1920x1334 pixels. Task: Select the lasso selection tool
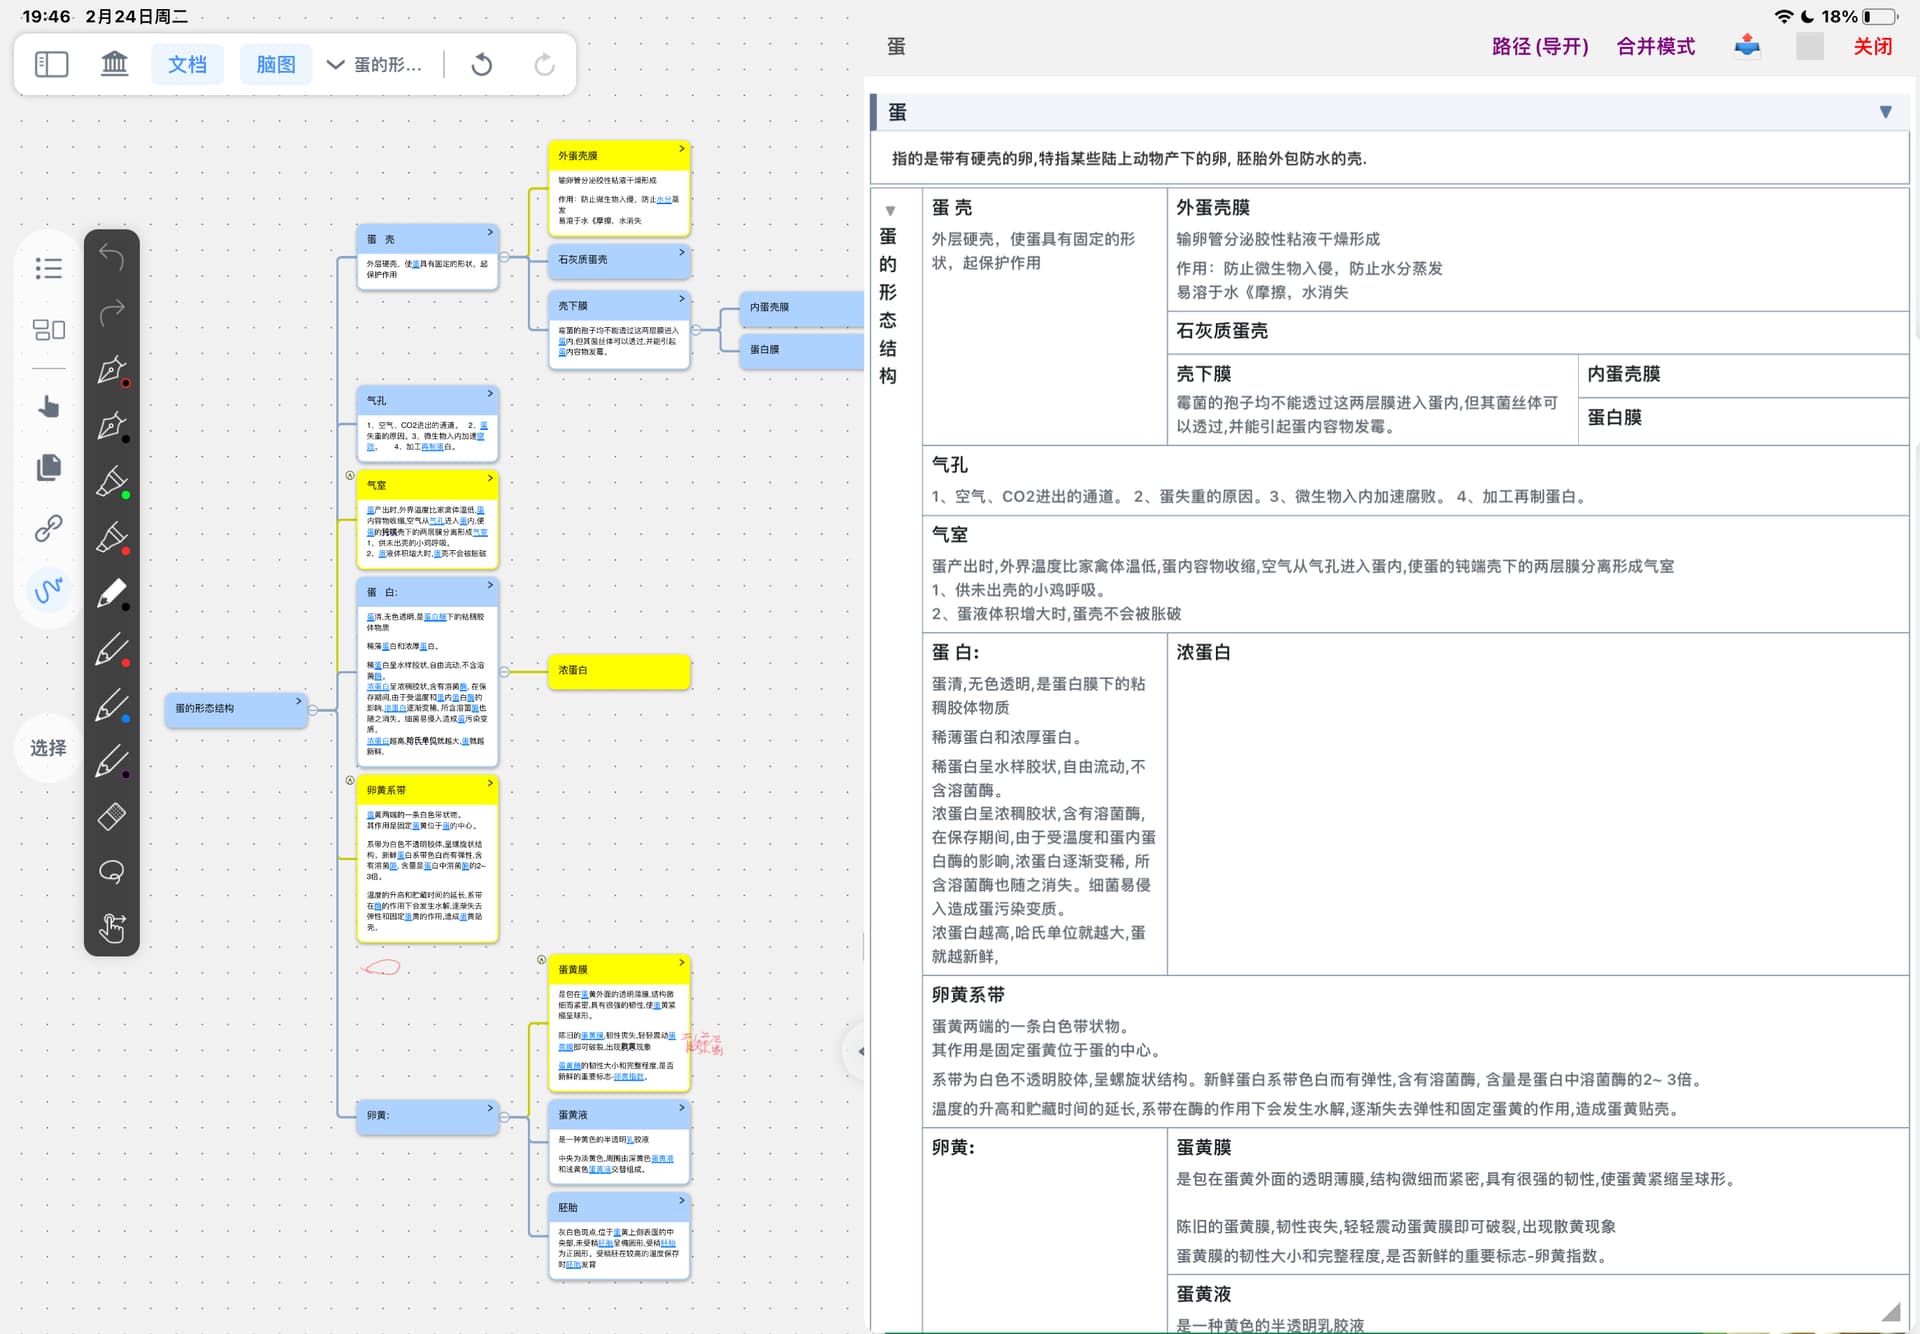(111, 872)
